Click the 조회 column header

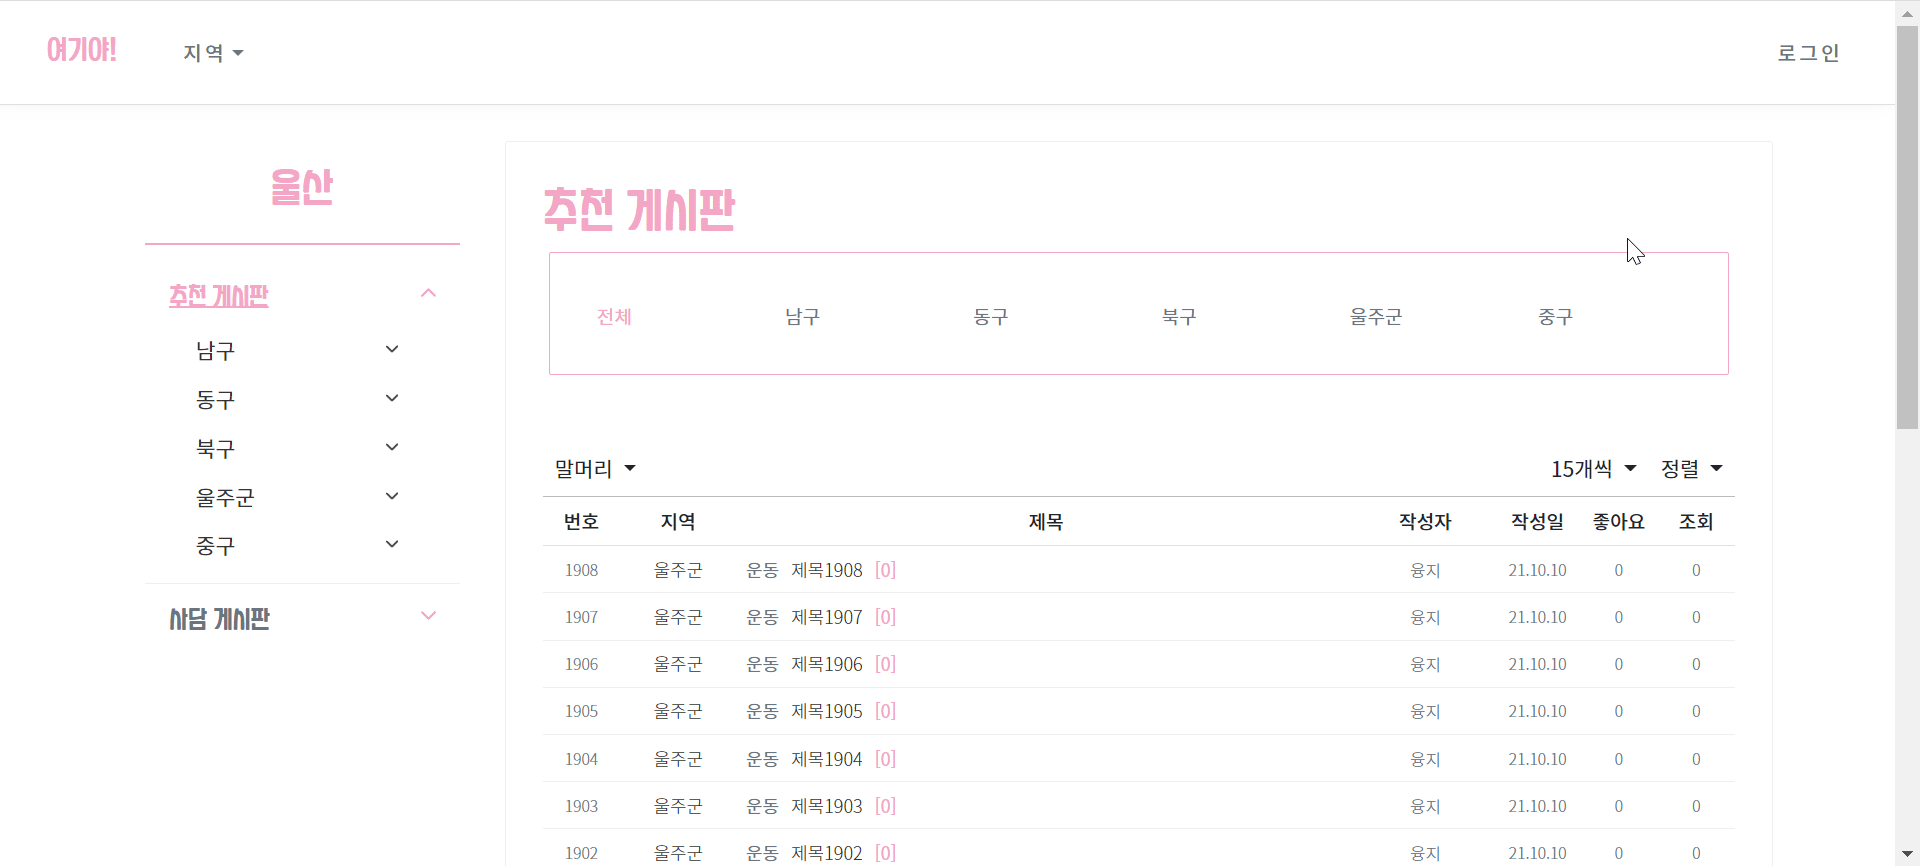point(1696,522)
